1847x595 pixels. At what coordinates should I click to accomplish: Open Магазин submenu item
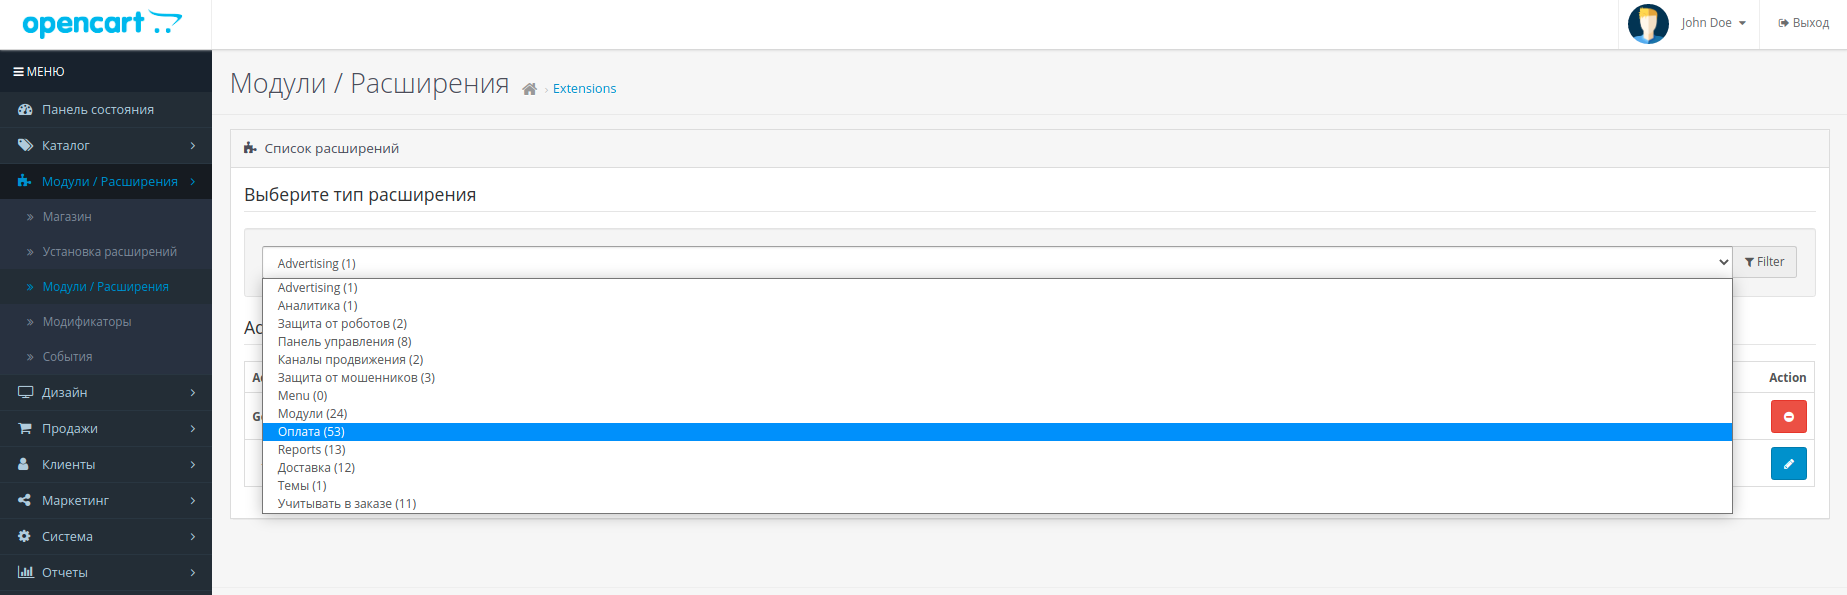pos(67,217)
